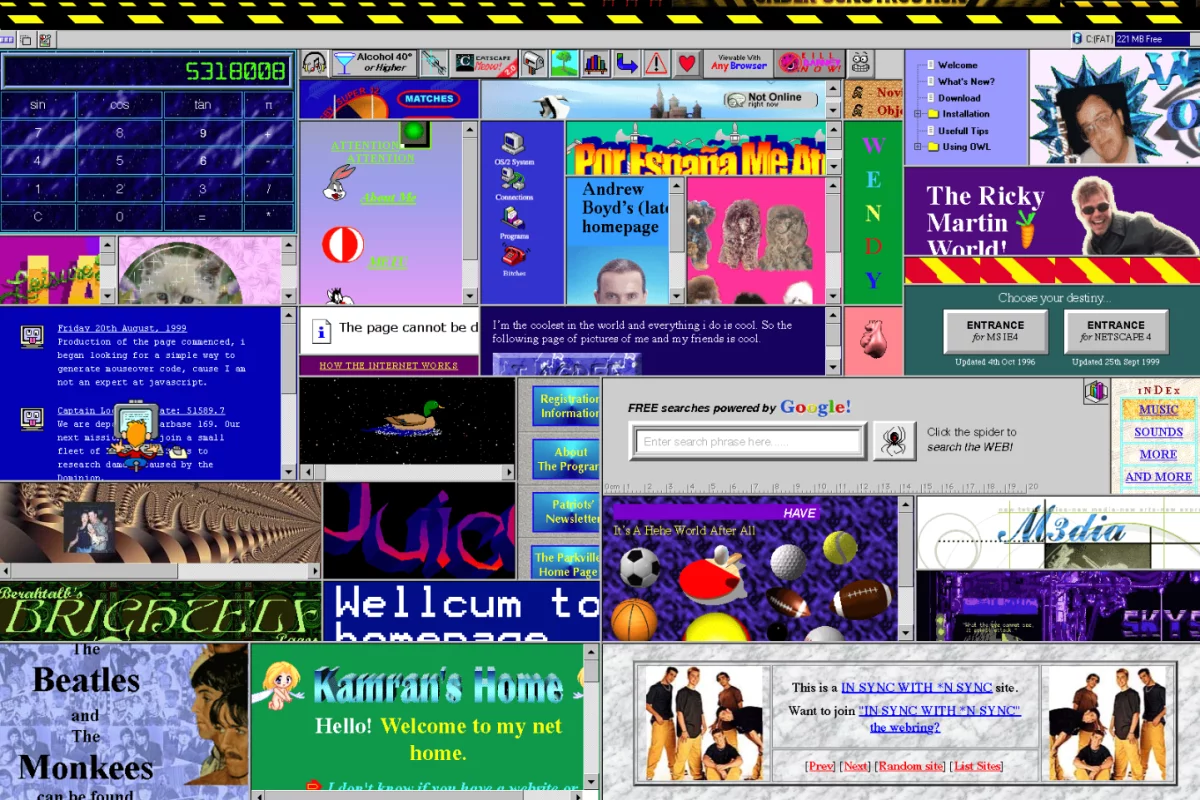Image resolution: width=1200 pixels, height=800 pixels.
Task: Select MUSIC in the iNDEx sidebar
Action: [1157, 410]
